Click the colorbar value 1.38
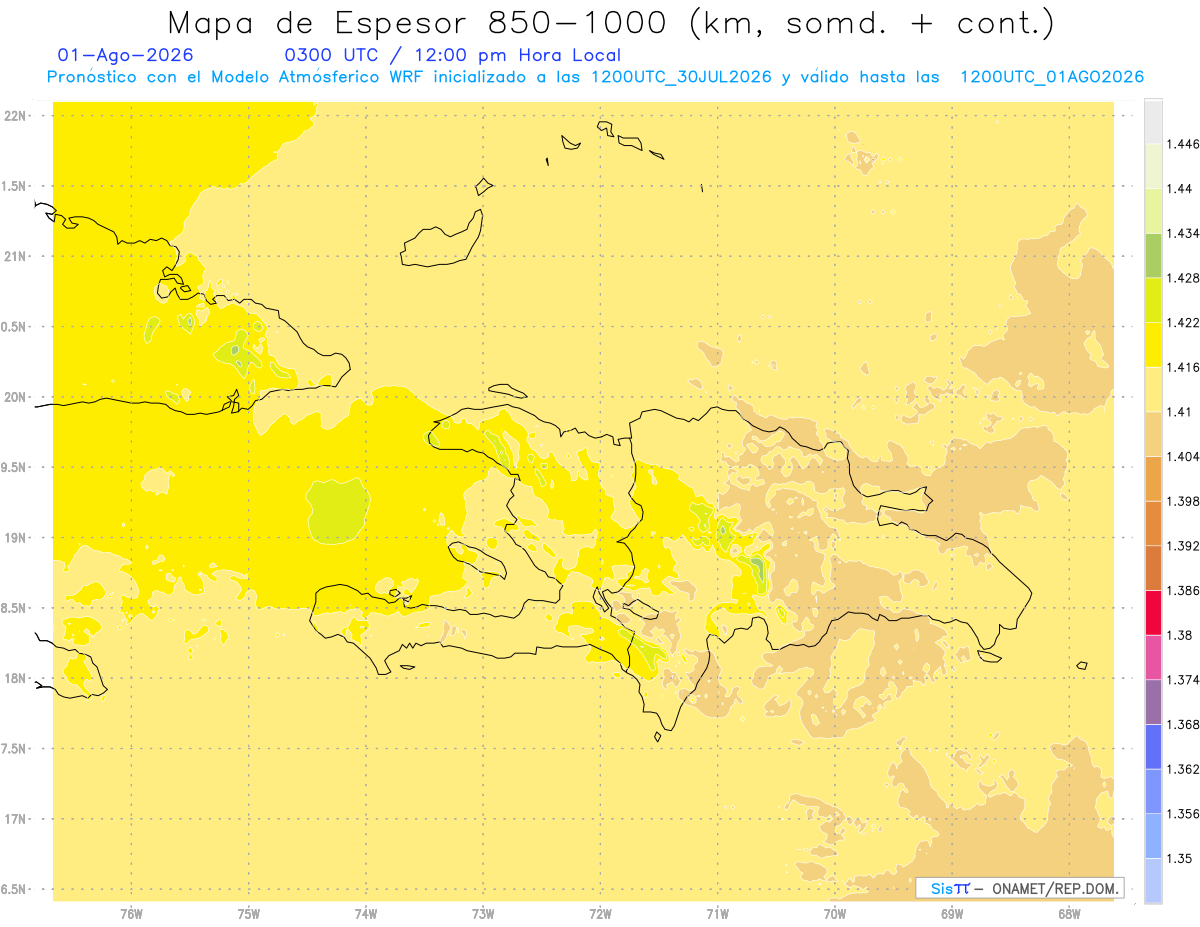The image size is (1200, 927). 1180,635
